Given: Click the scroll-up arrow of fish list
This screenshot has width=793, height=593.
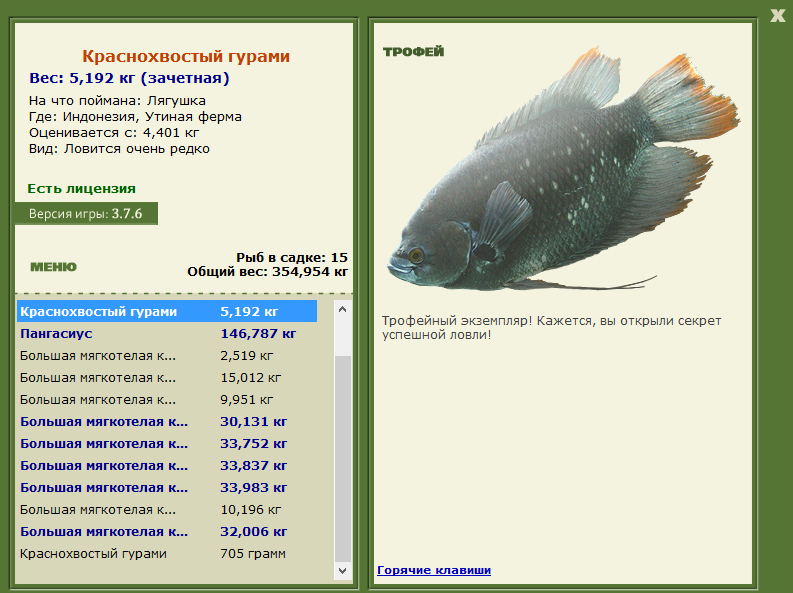Looking at the screenshot, I should 342,309.
